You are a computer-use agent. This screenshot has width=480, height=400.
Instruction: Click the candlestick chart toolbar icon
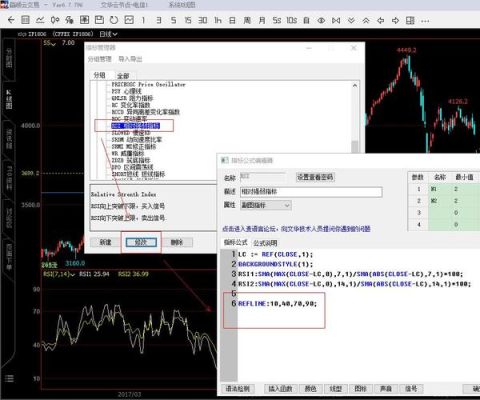(55, 20)
